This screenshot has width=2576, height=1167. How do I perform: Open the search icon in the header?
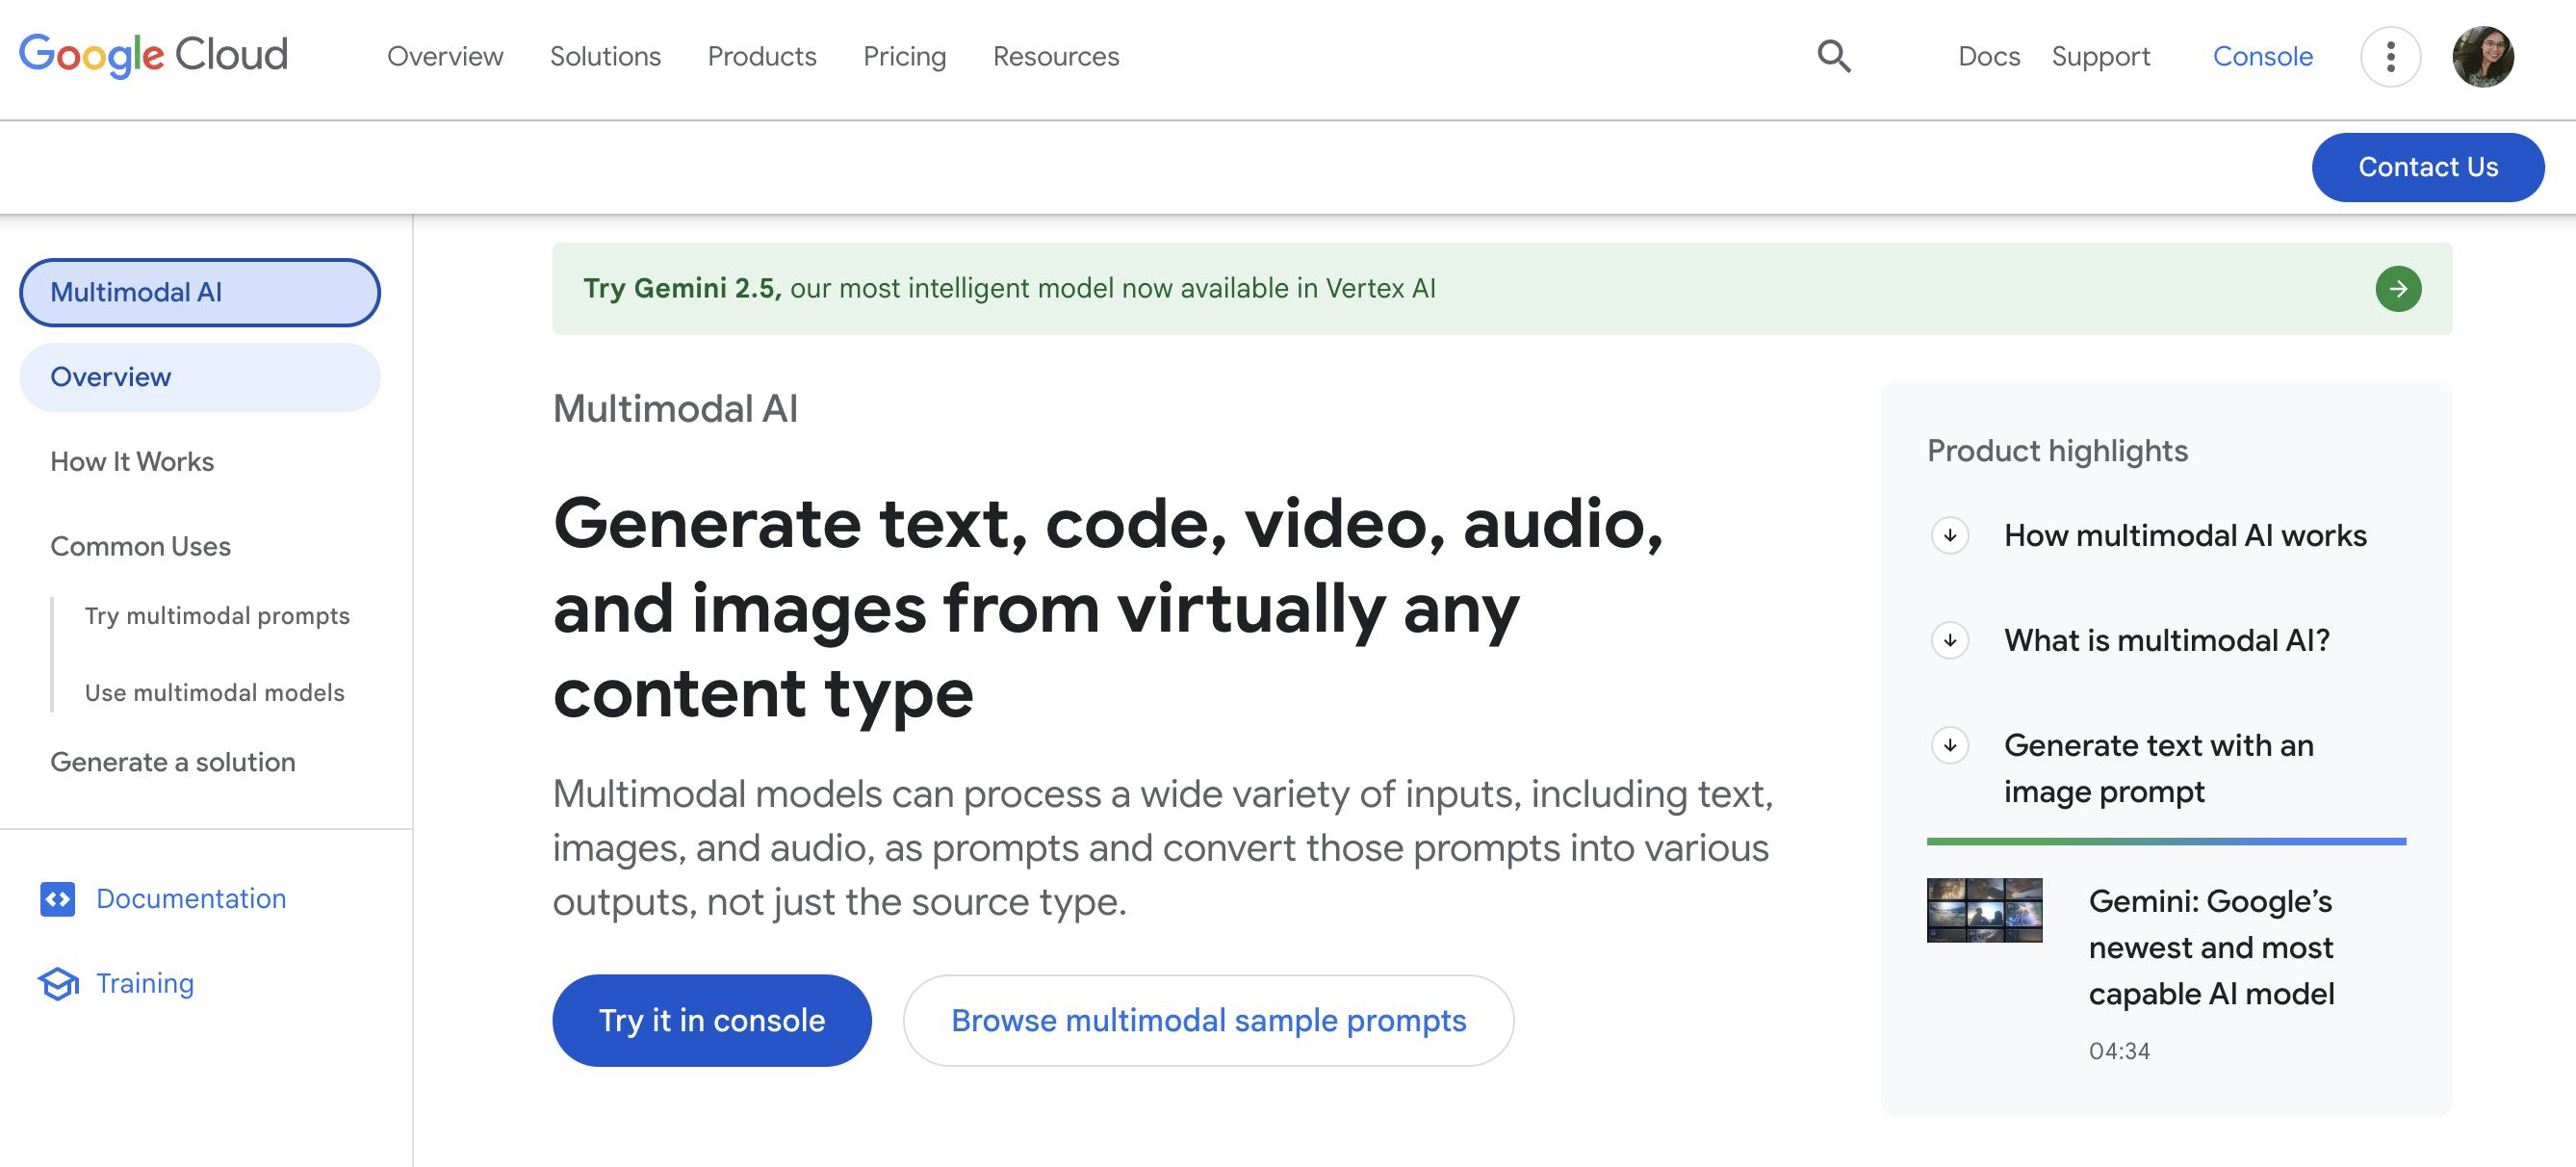[1833, 57]
